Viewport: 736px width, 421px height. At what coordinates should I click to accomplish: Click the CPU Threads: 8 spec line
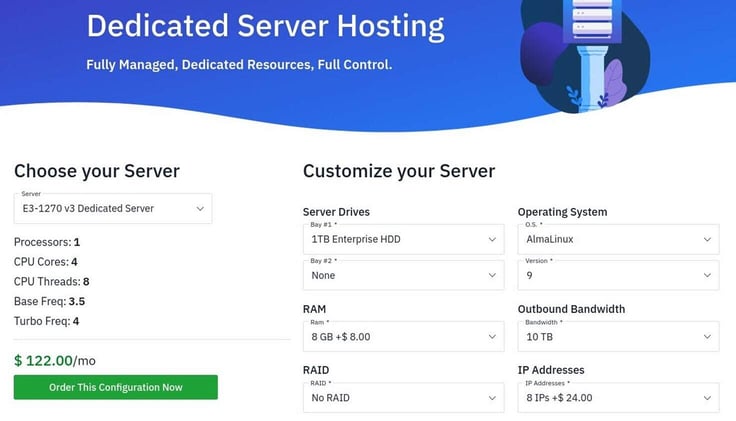click(52, 282)
